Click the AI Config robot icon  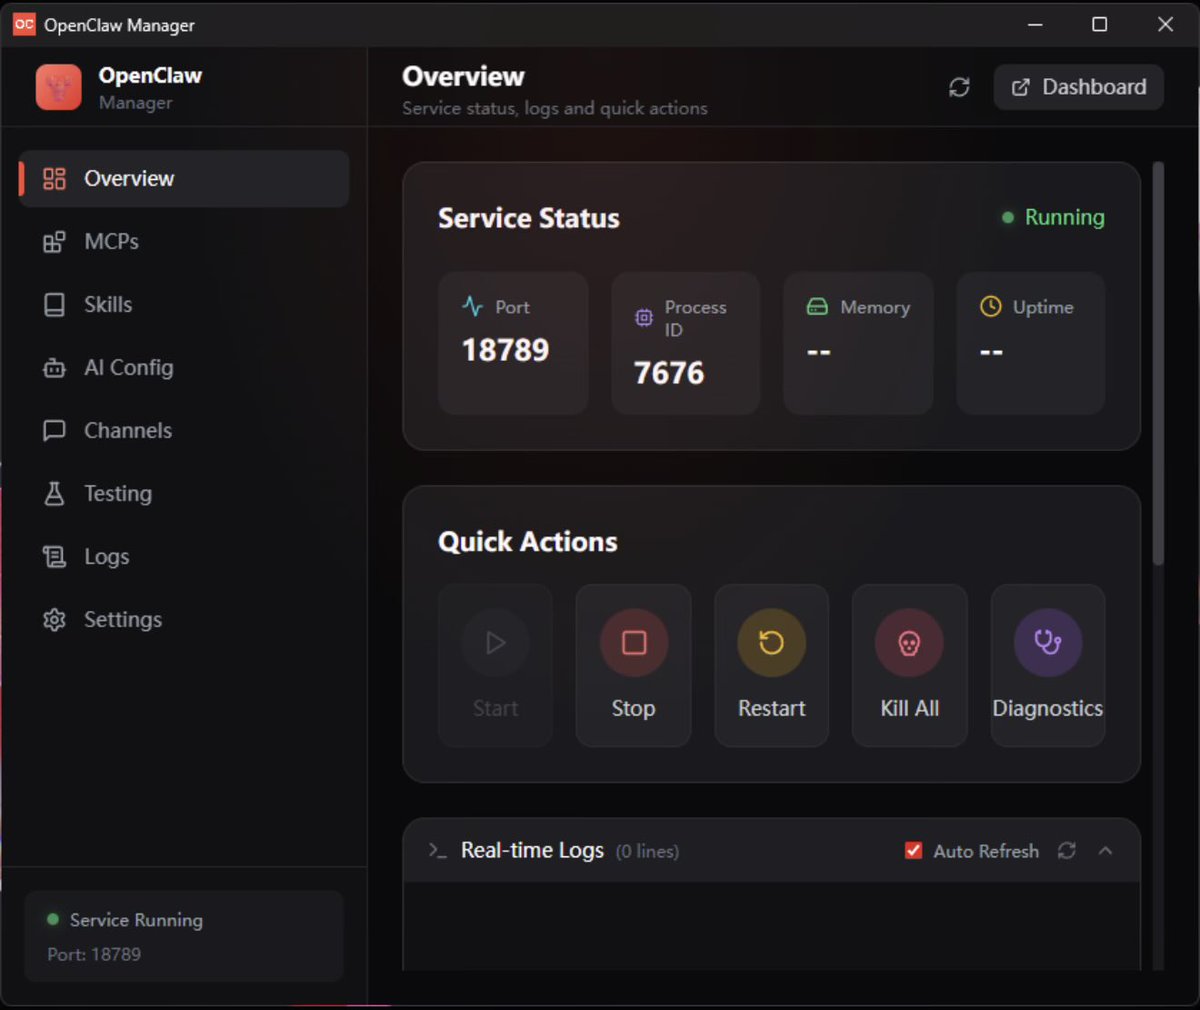54,368
